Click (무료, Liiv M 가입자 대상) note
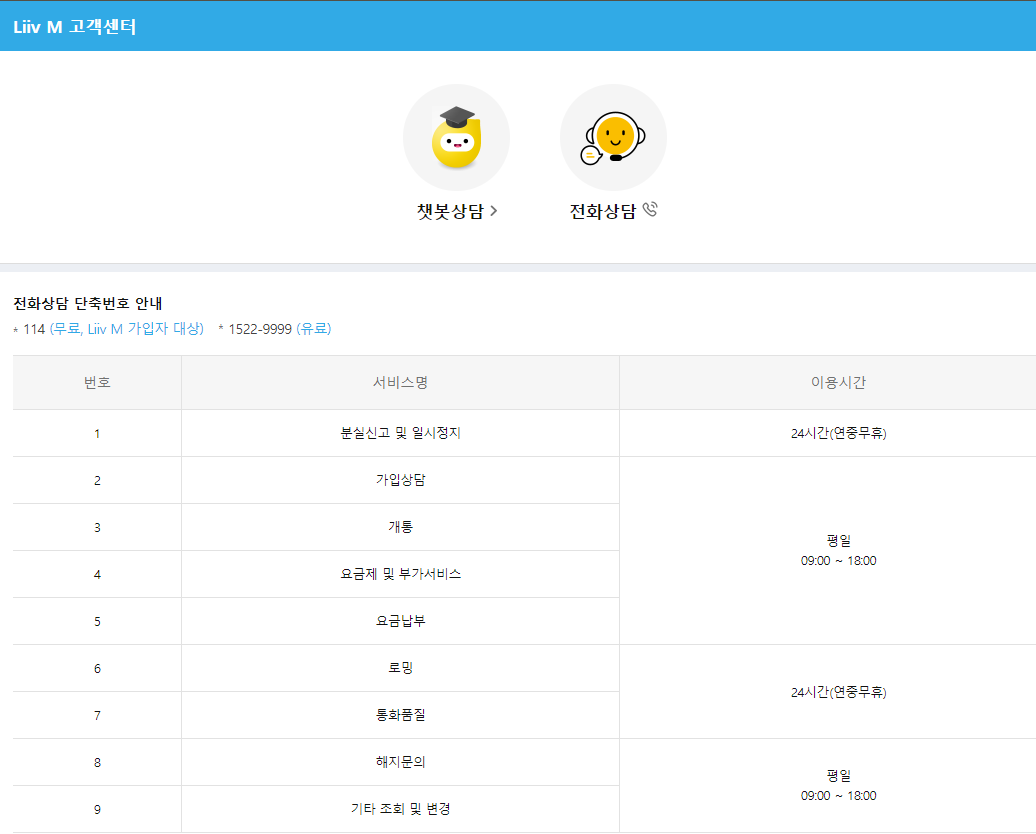 click(127, 329)
